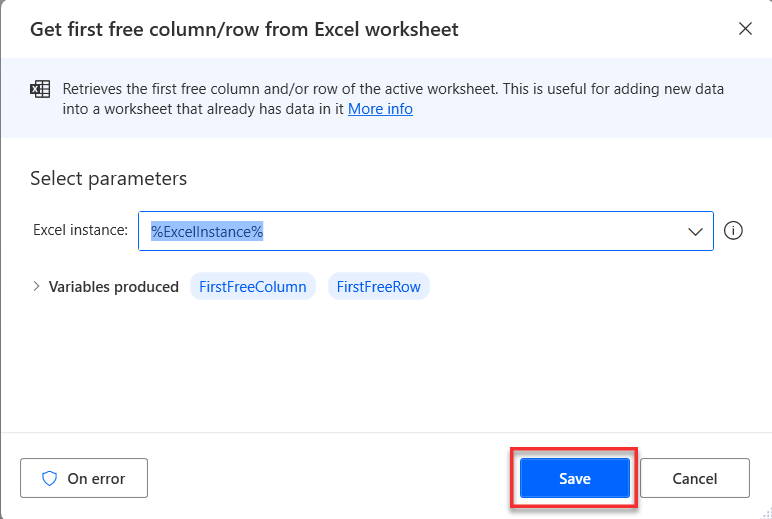
Task: Cancel the dialog
Action: click(x=695, y=478)
